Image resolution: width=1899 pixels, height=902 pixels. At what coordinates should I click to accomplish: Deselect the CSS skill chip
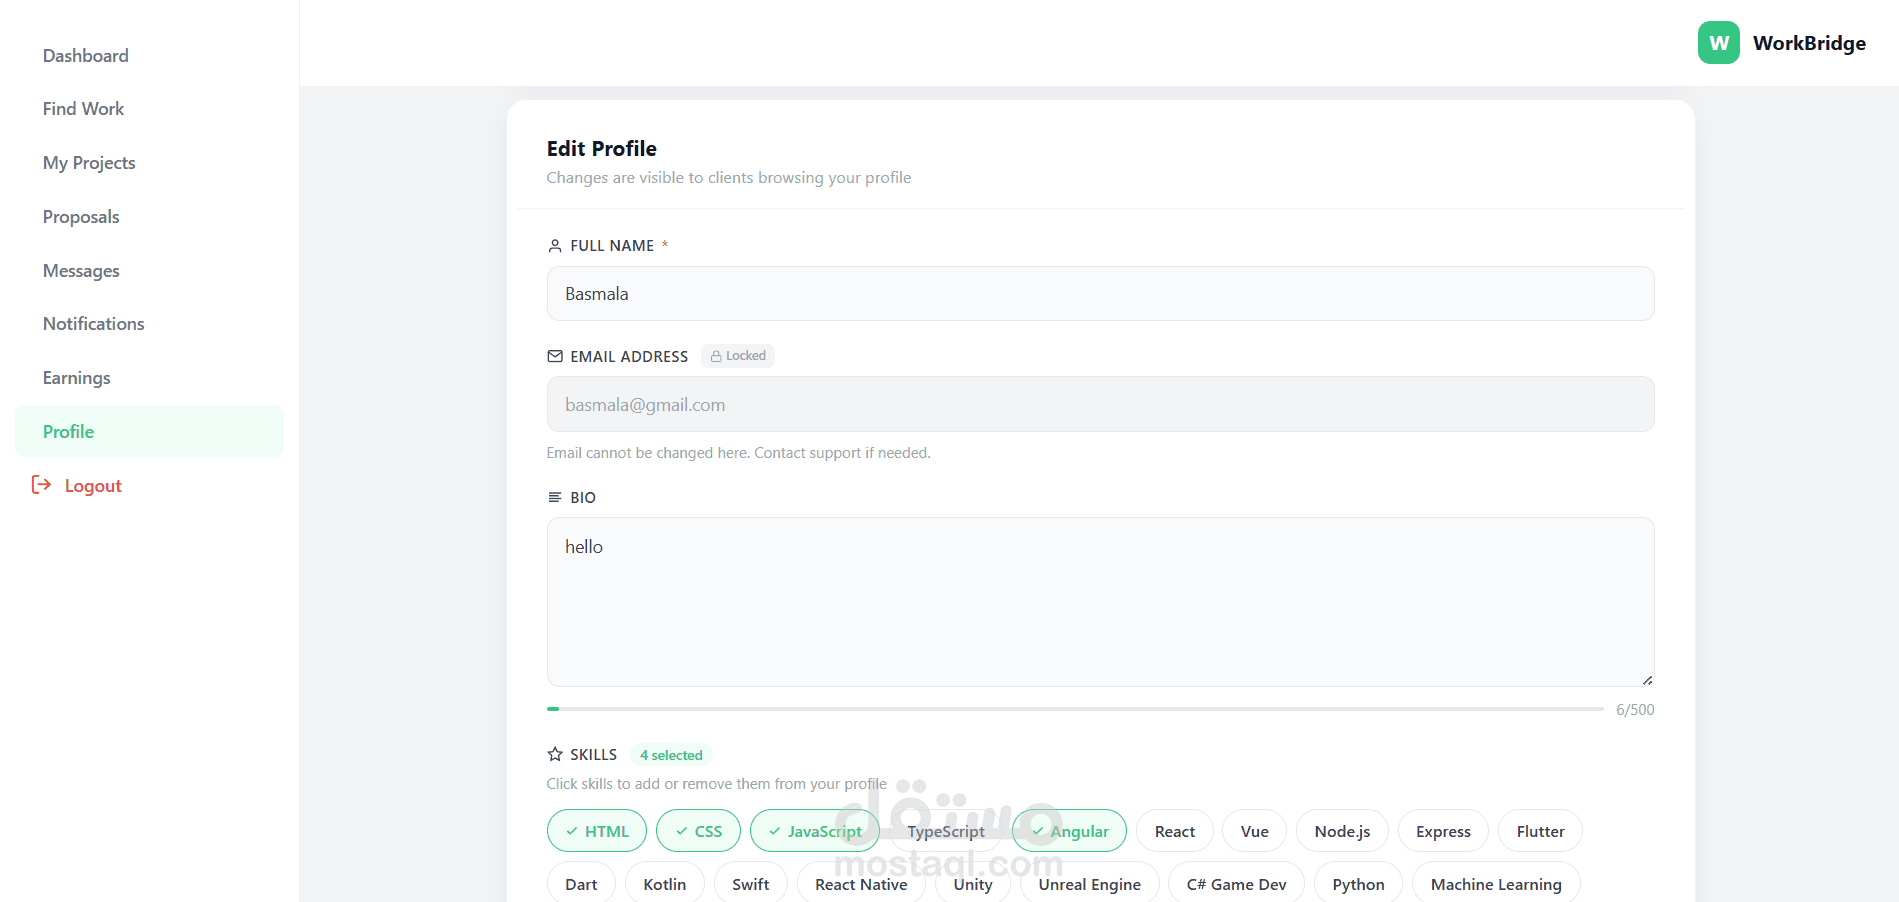coord(698,831)
